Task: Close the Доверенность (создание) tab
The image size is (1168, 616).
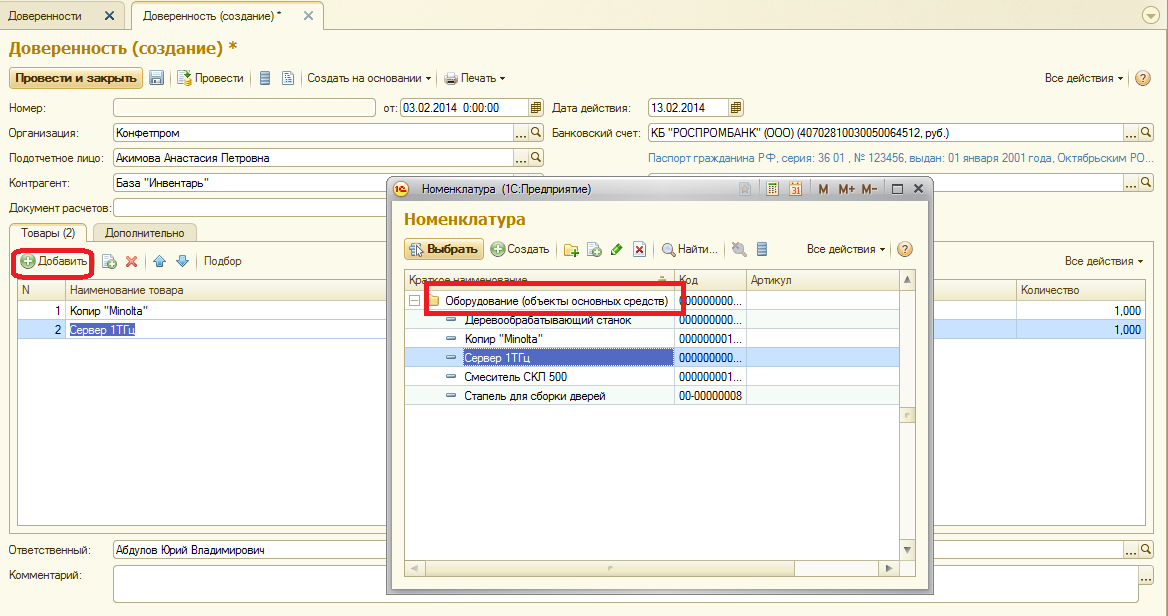Action: click(308, 16)
